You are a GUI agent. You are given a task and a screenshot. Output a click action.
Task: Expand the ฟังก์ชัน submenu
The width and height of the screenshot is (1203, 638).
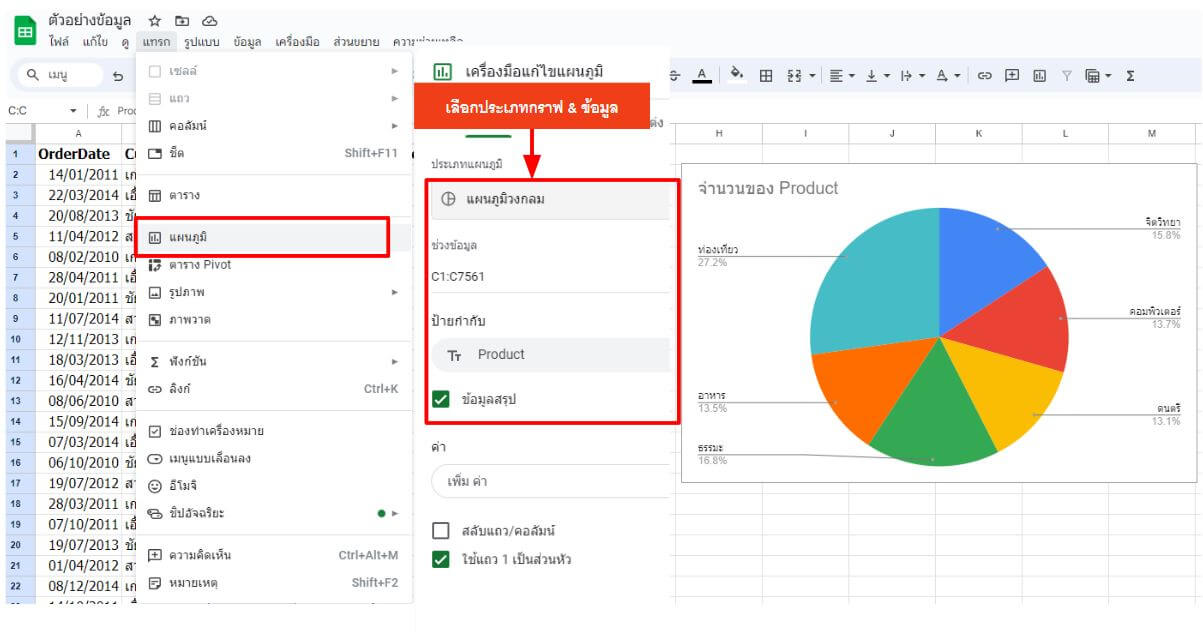[x=273, y=361]
